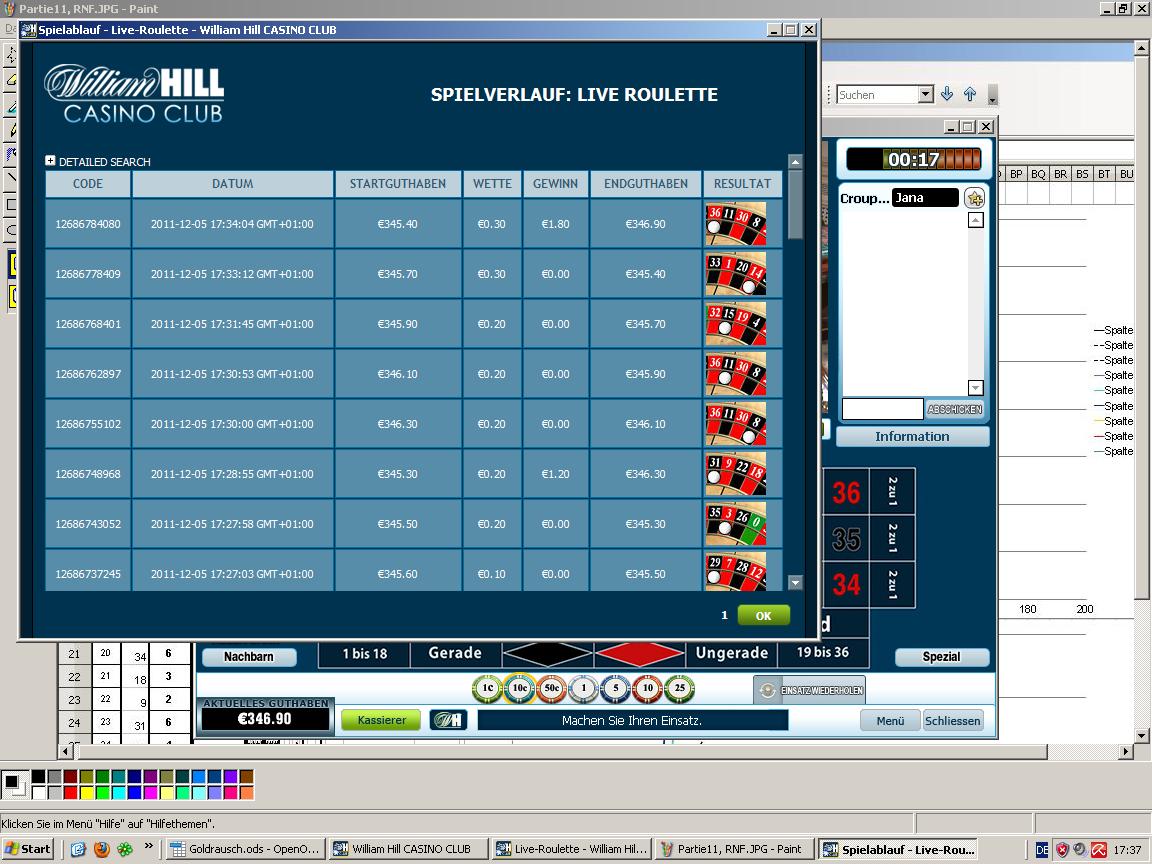1152x864 pixels.
Task: Pick the yellow color in Paint palette
Action: (87, 793)
